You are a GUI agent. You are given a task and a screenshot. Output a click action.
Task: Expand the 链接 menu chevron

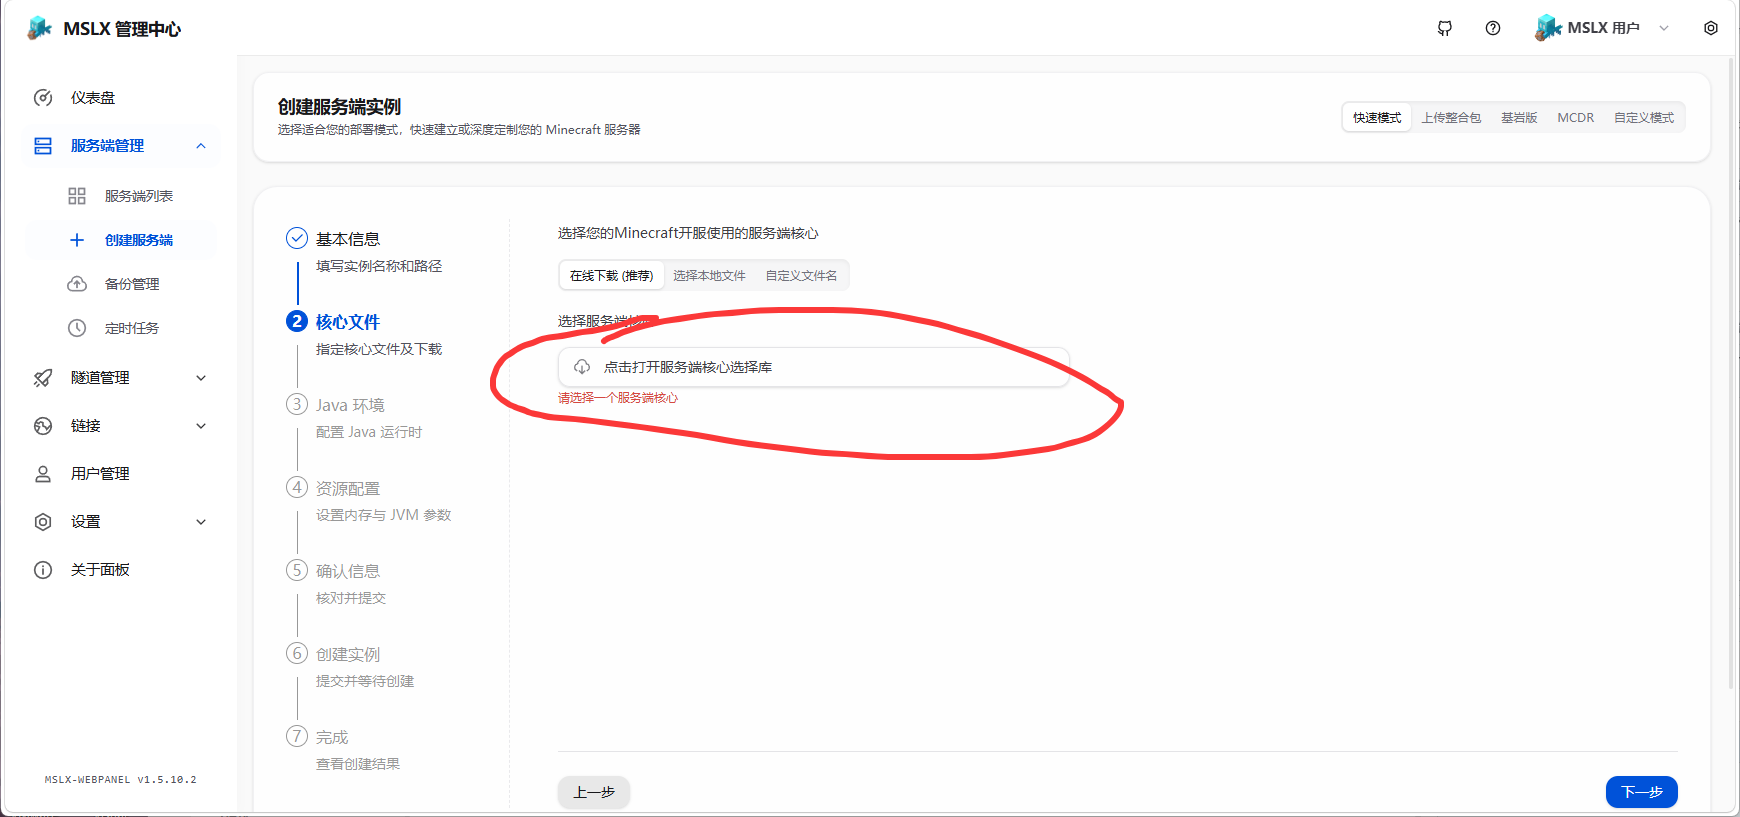(201, 426)
